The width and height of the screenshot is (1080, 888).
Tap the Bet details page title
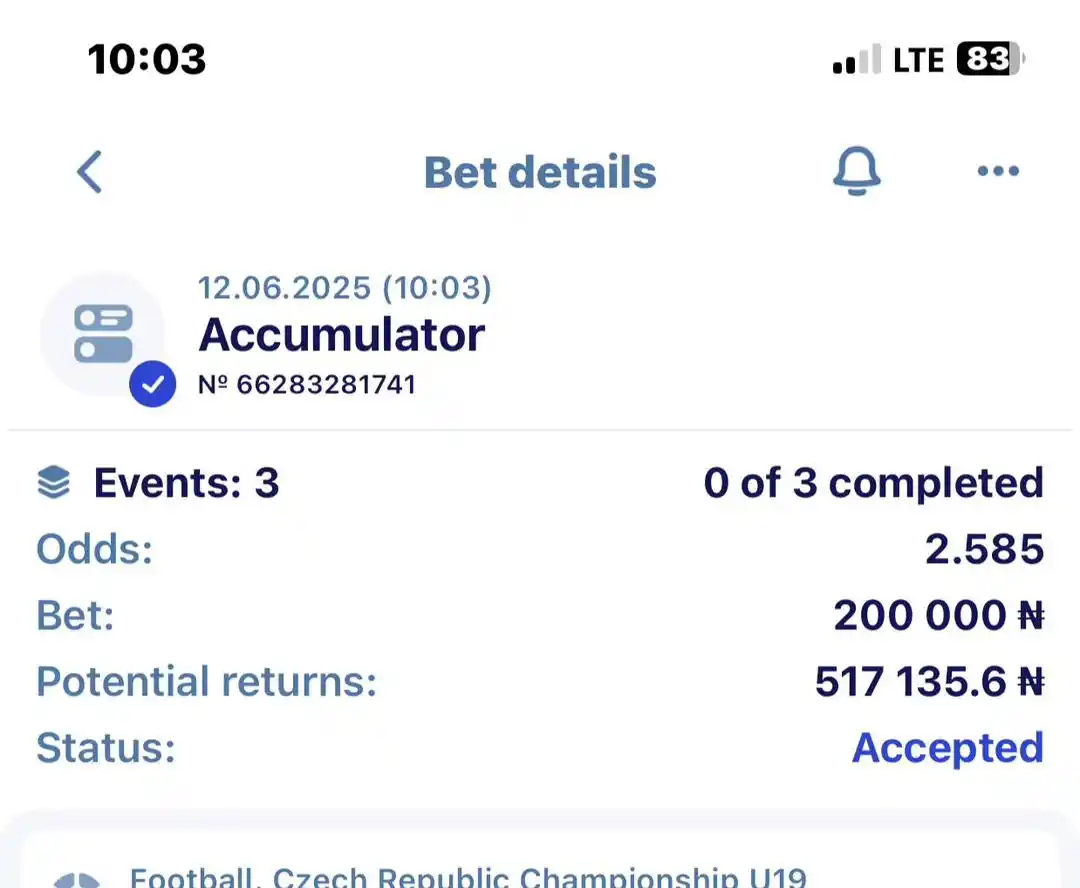click(x=540, y=172)
